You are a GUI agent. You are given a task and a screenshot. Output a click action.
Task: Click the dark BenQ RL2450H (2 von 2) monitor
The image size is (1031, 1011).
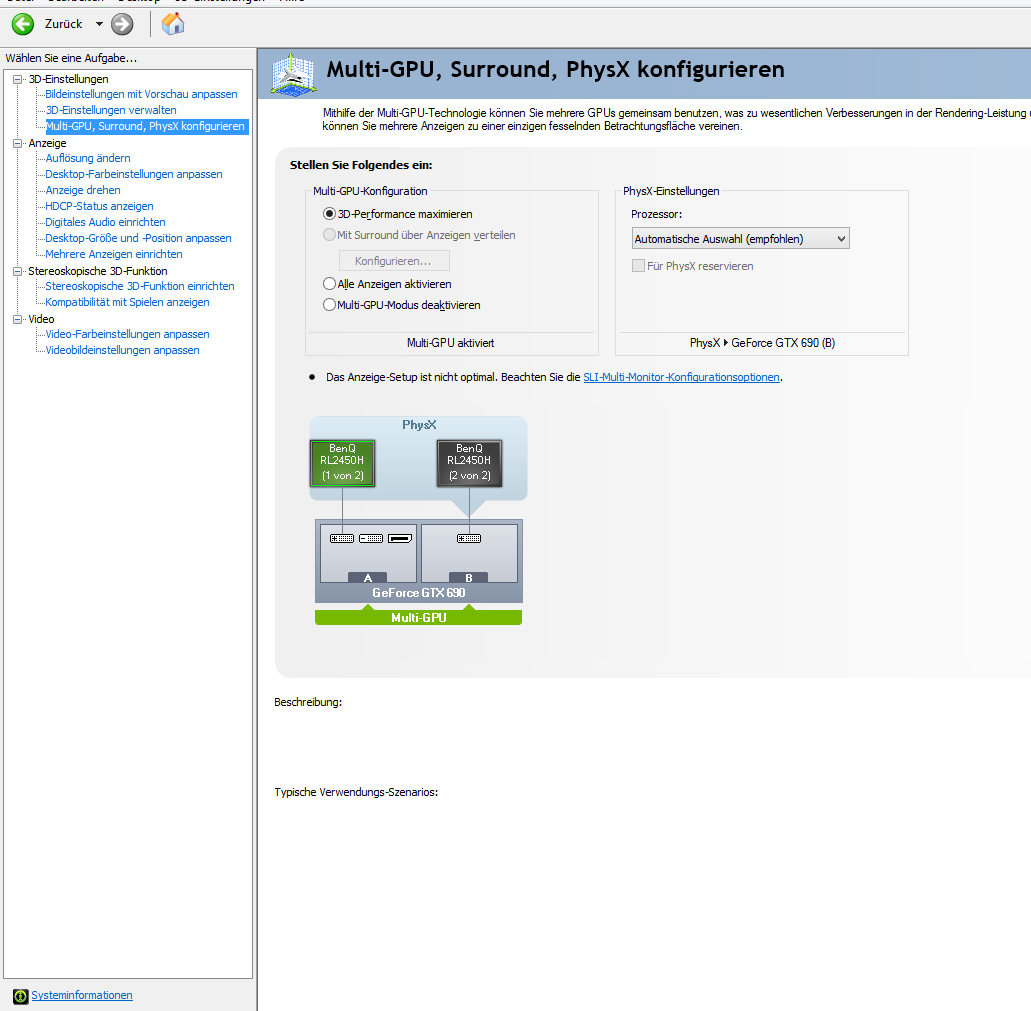coord(469,463)
